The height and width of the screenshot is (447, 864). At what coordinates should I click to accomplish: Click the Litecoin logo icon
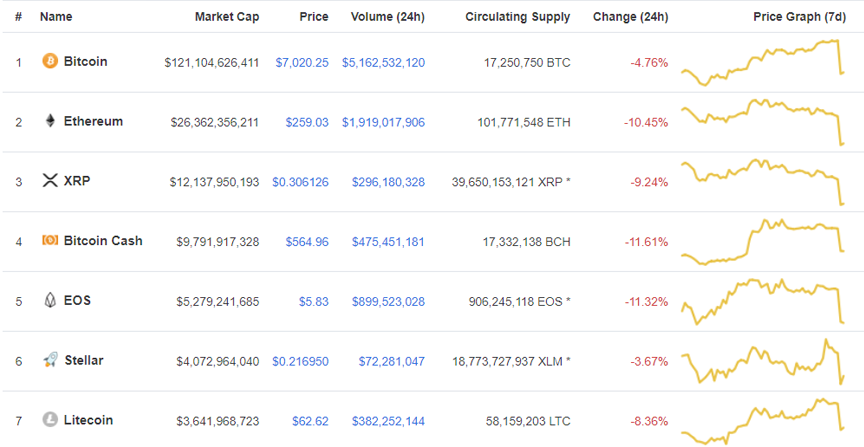click(50, 420)
